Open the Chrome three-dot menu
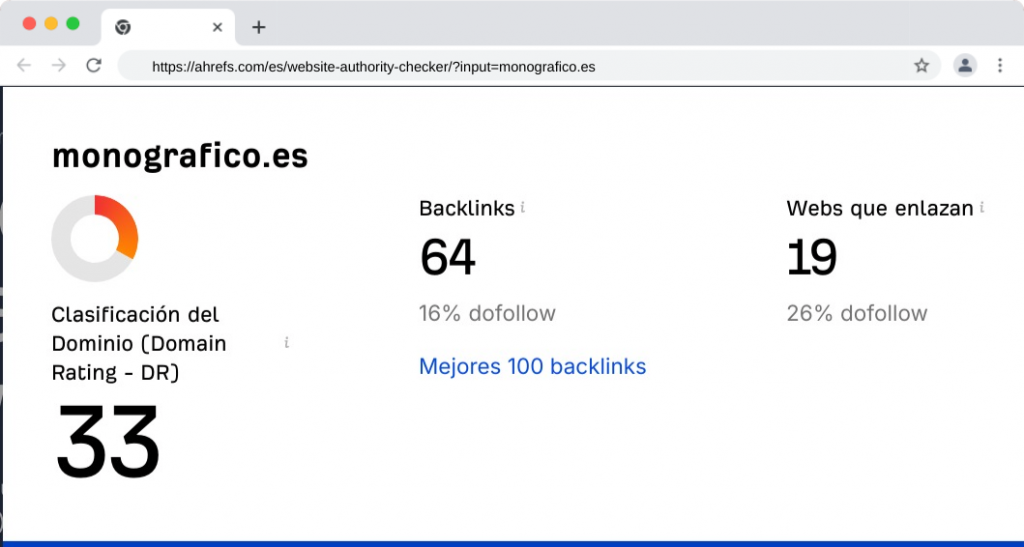Image resolution: width=1024 pixels, height=547 pixels. [1000, 65]
